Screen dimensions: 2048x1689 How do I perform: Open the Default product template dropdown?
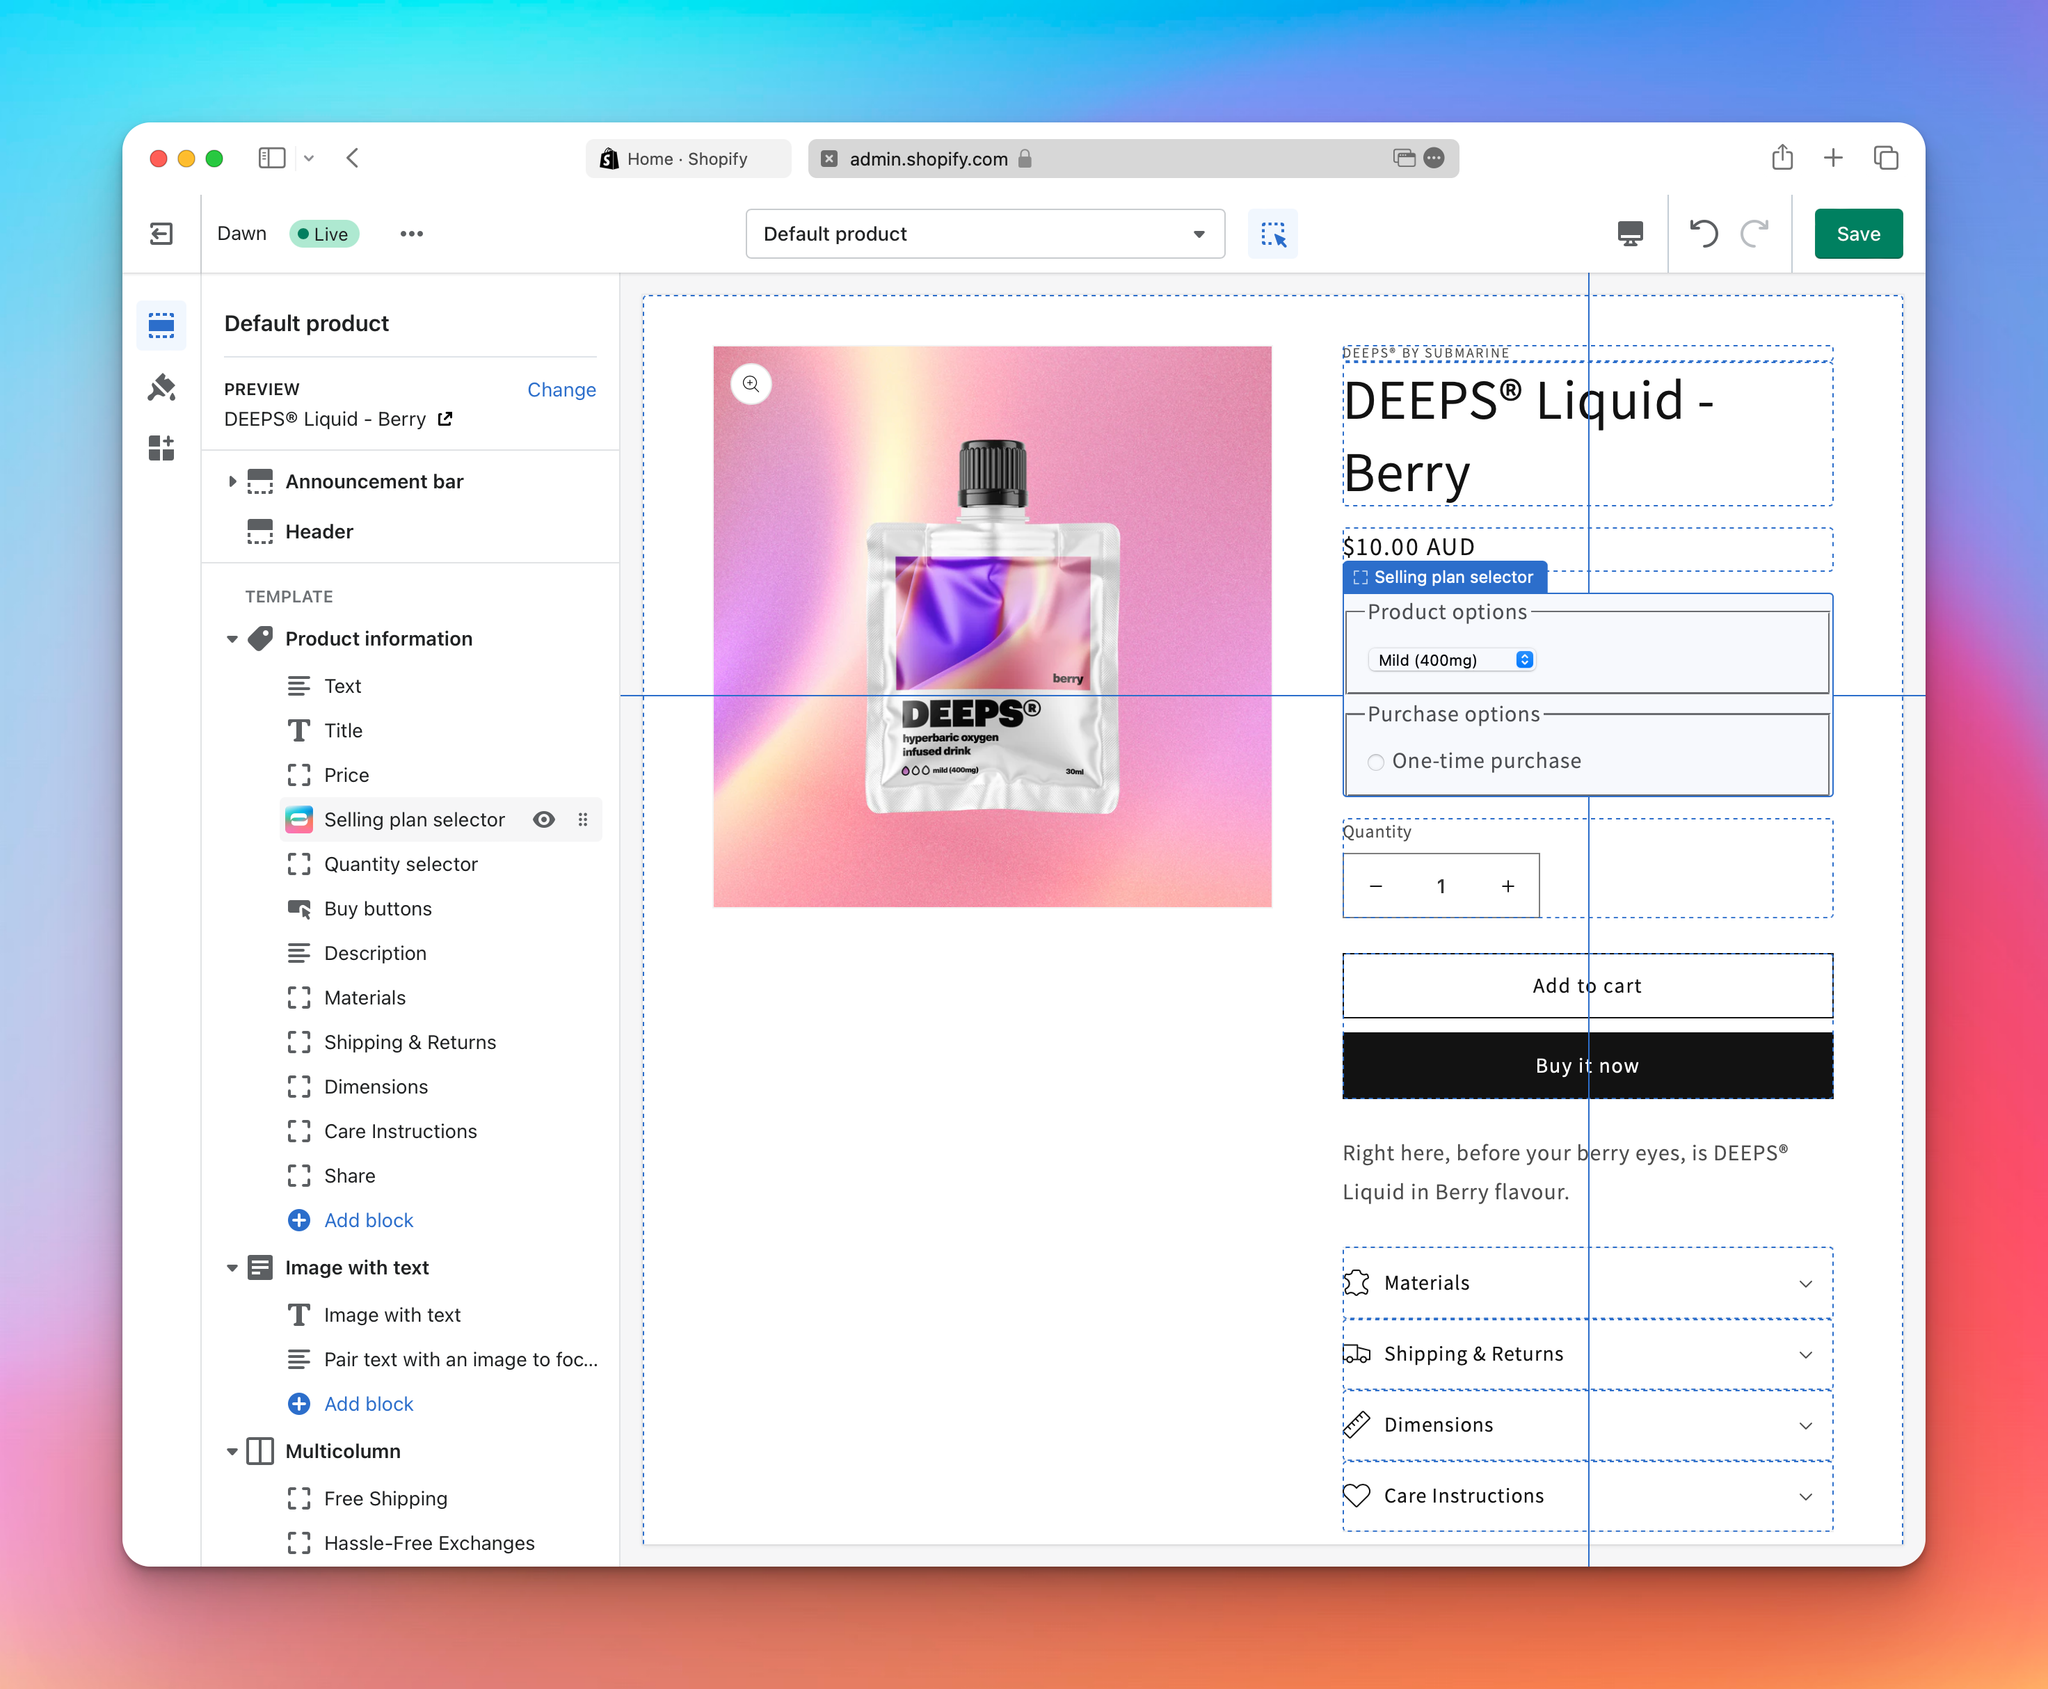point(985,234)
